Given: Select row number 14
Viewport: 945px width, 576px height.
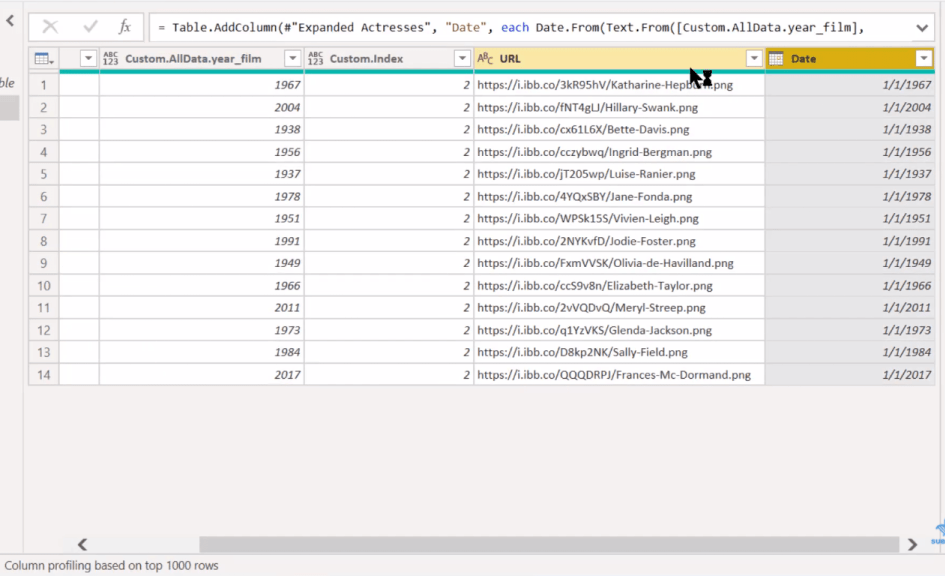Looking at the screenshot, I should (x=43, y=375).
